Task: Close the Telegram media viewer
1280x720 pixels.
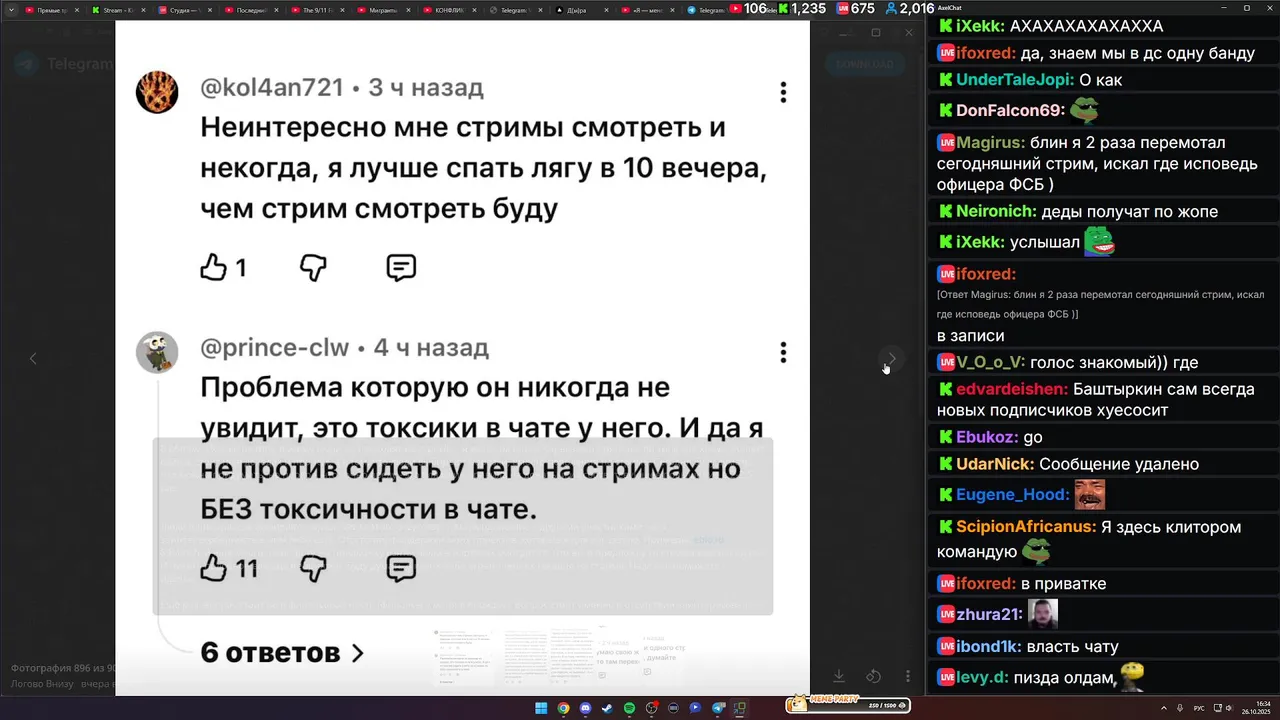Action: (x=908, y=32)
